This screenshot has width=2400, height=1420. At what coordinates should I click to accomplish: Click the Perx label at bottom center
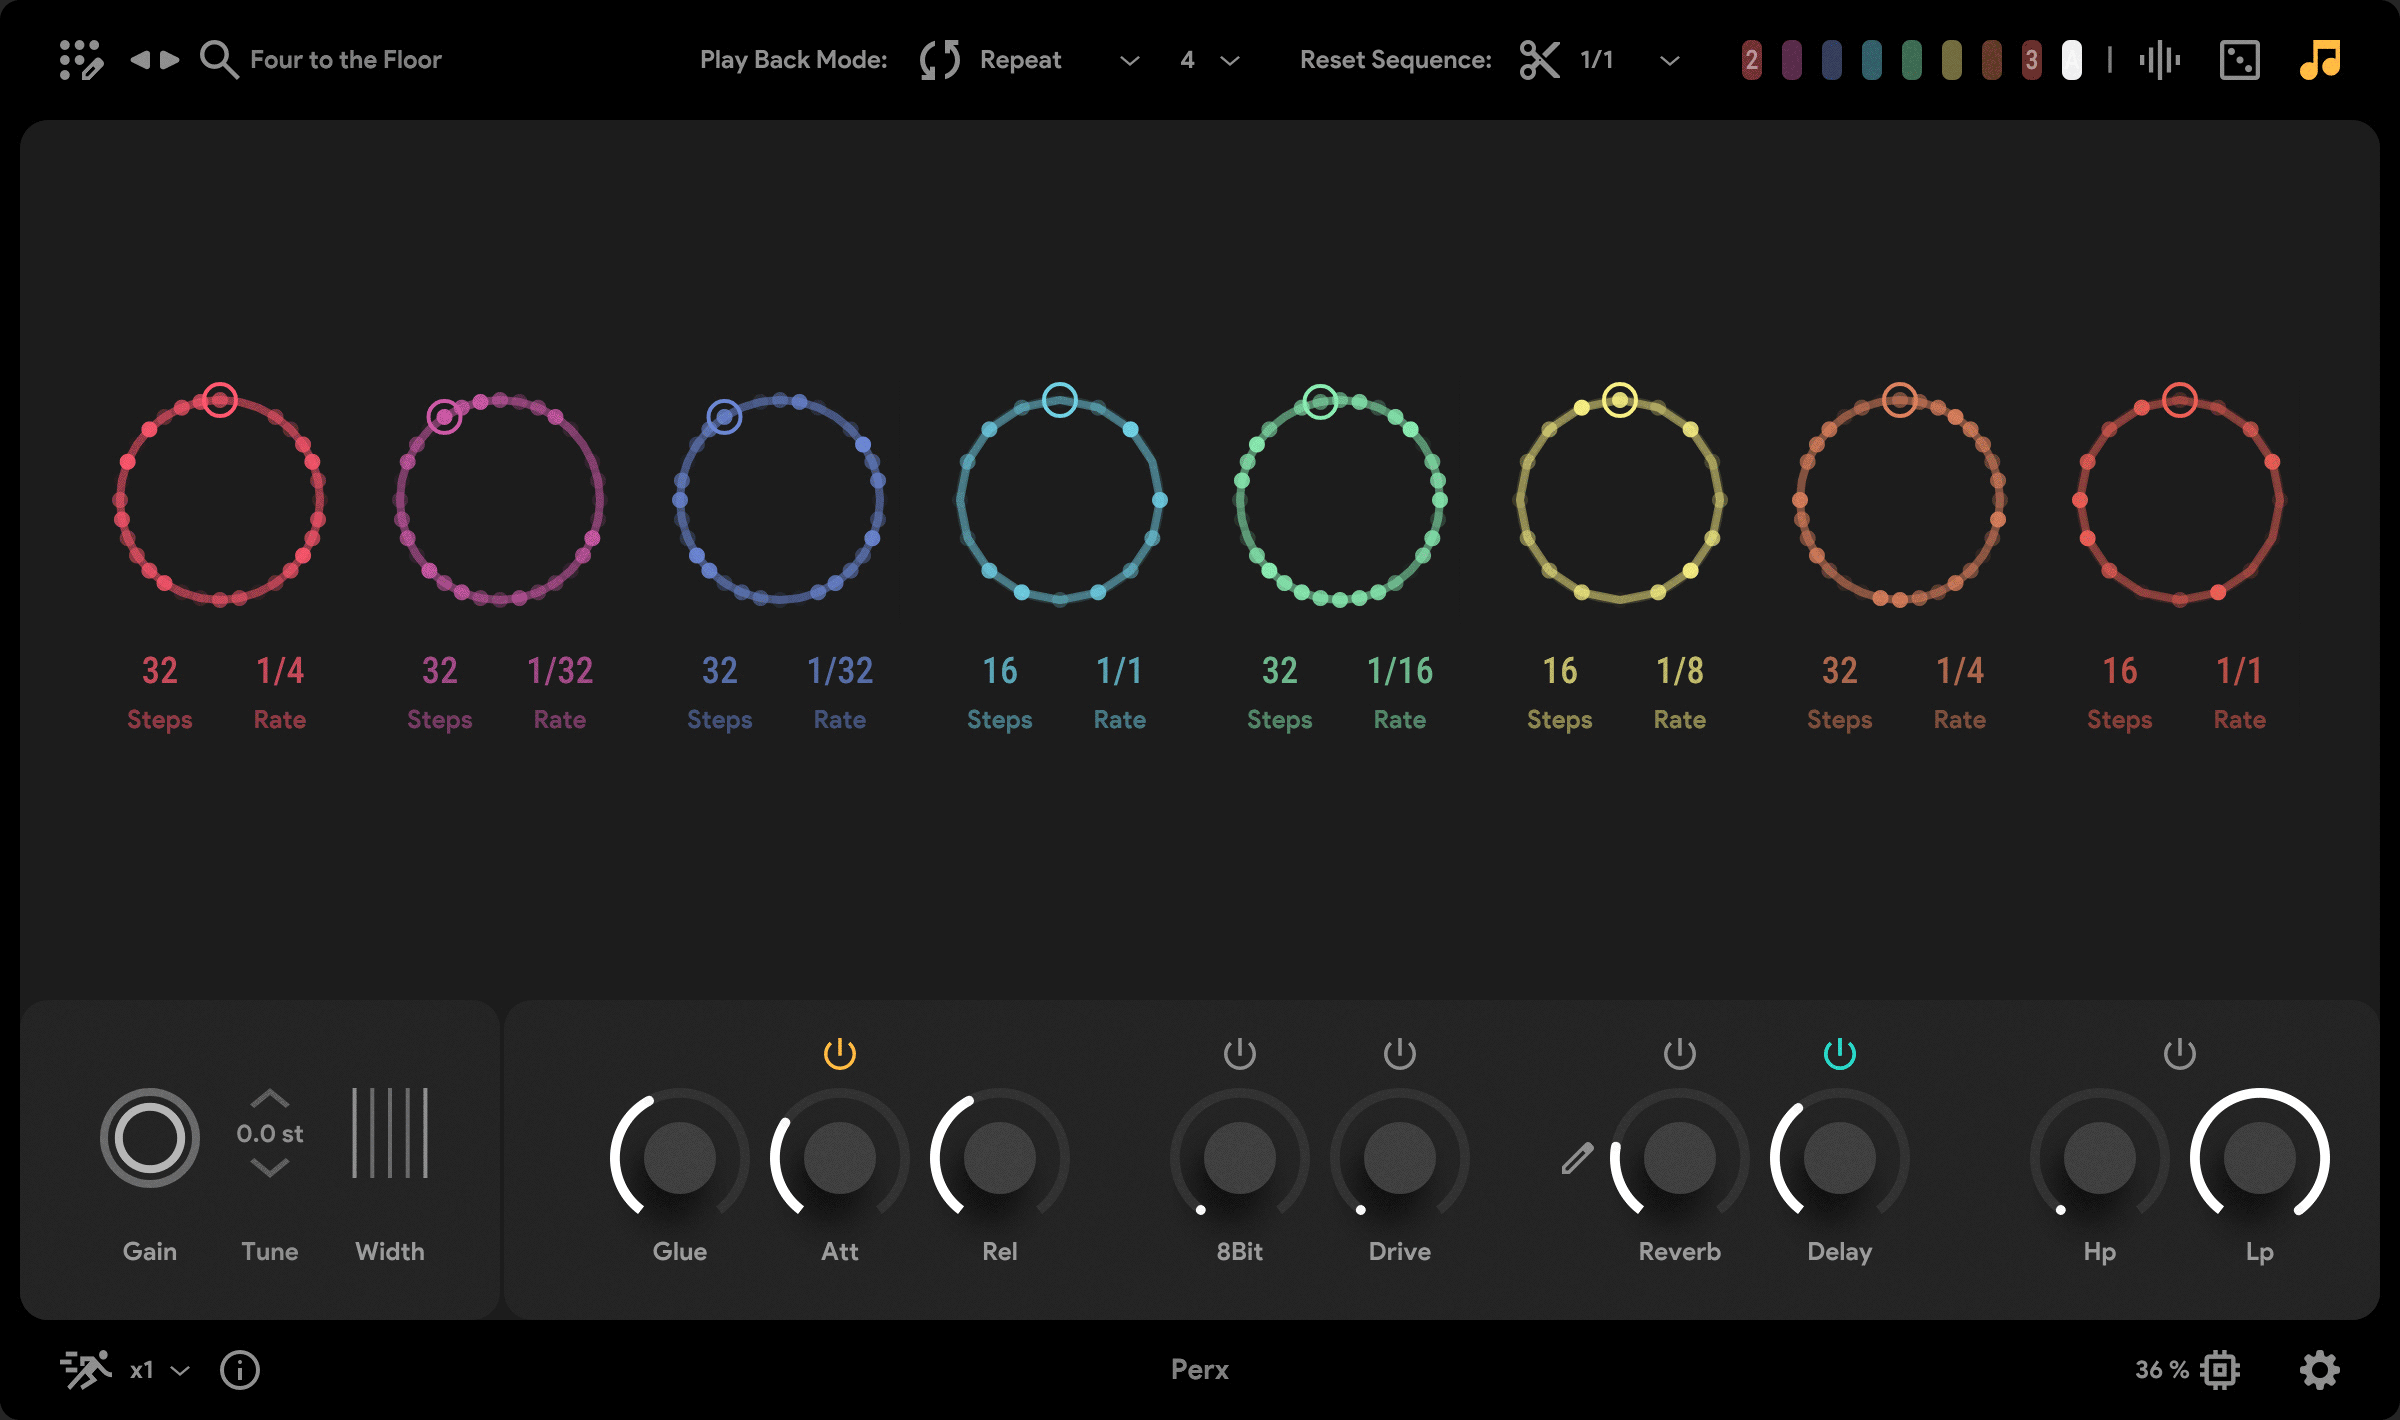[1200, 1369]
